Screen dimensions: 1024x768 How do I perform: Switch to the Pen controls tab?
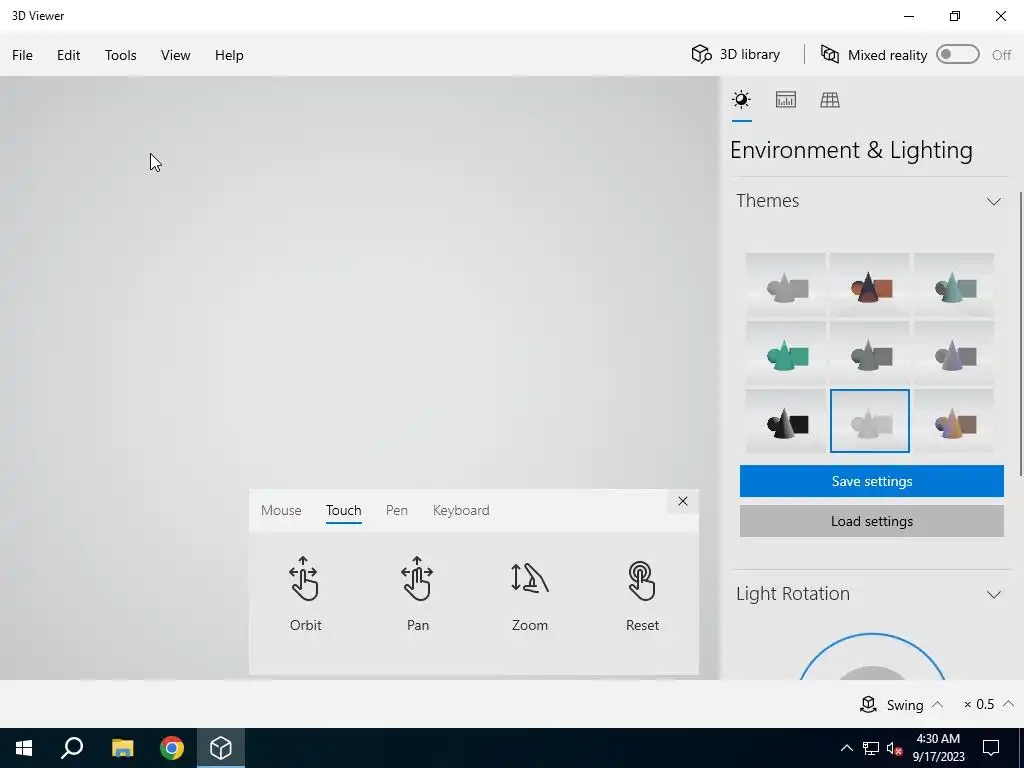coord(396,510)
